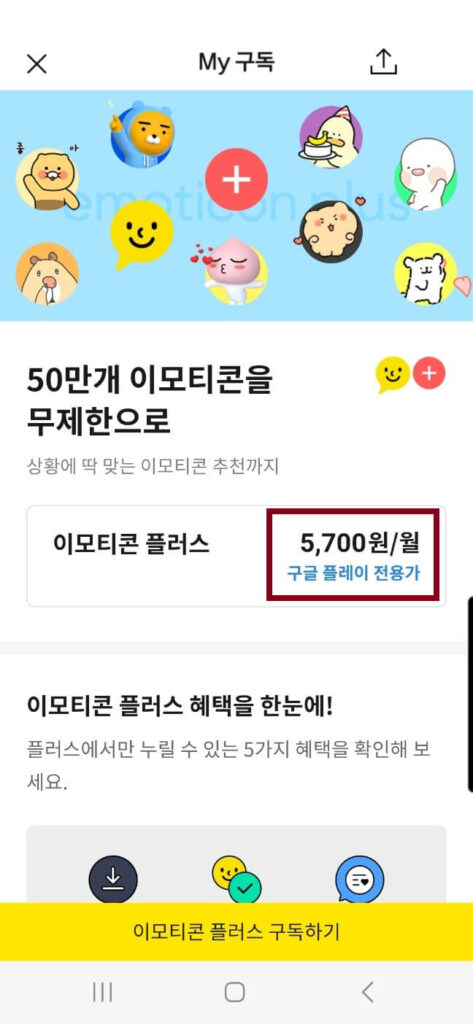This screenshot has width=473, height=1024.
Task: Tap the smiley with green checkmark benefit icon
Action: pos(236,879)
